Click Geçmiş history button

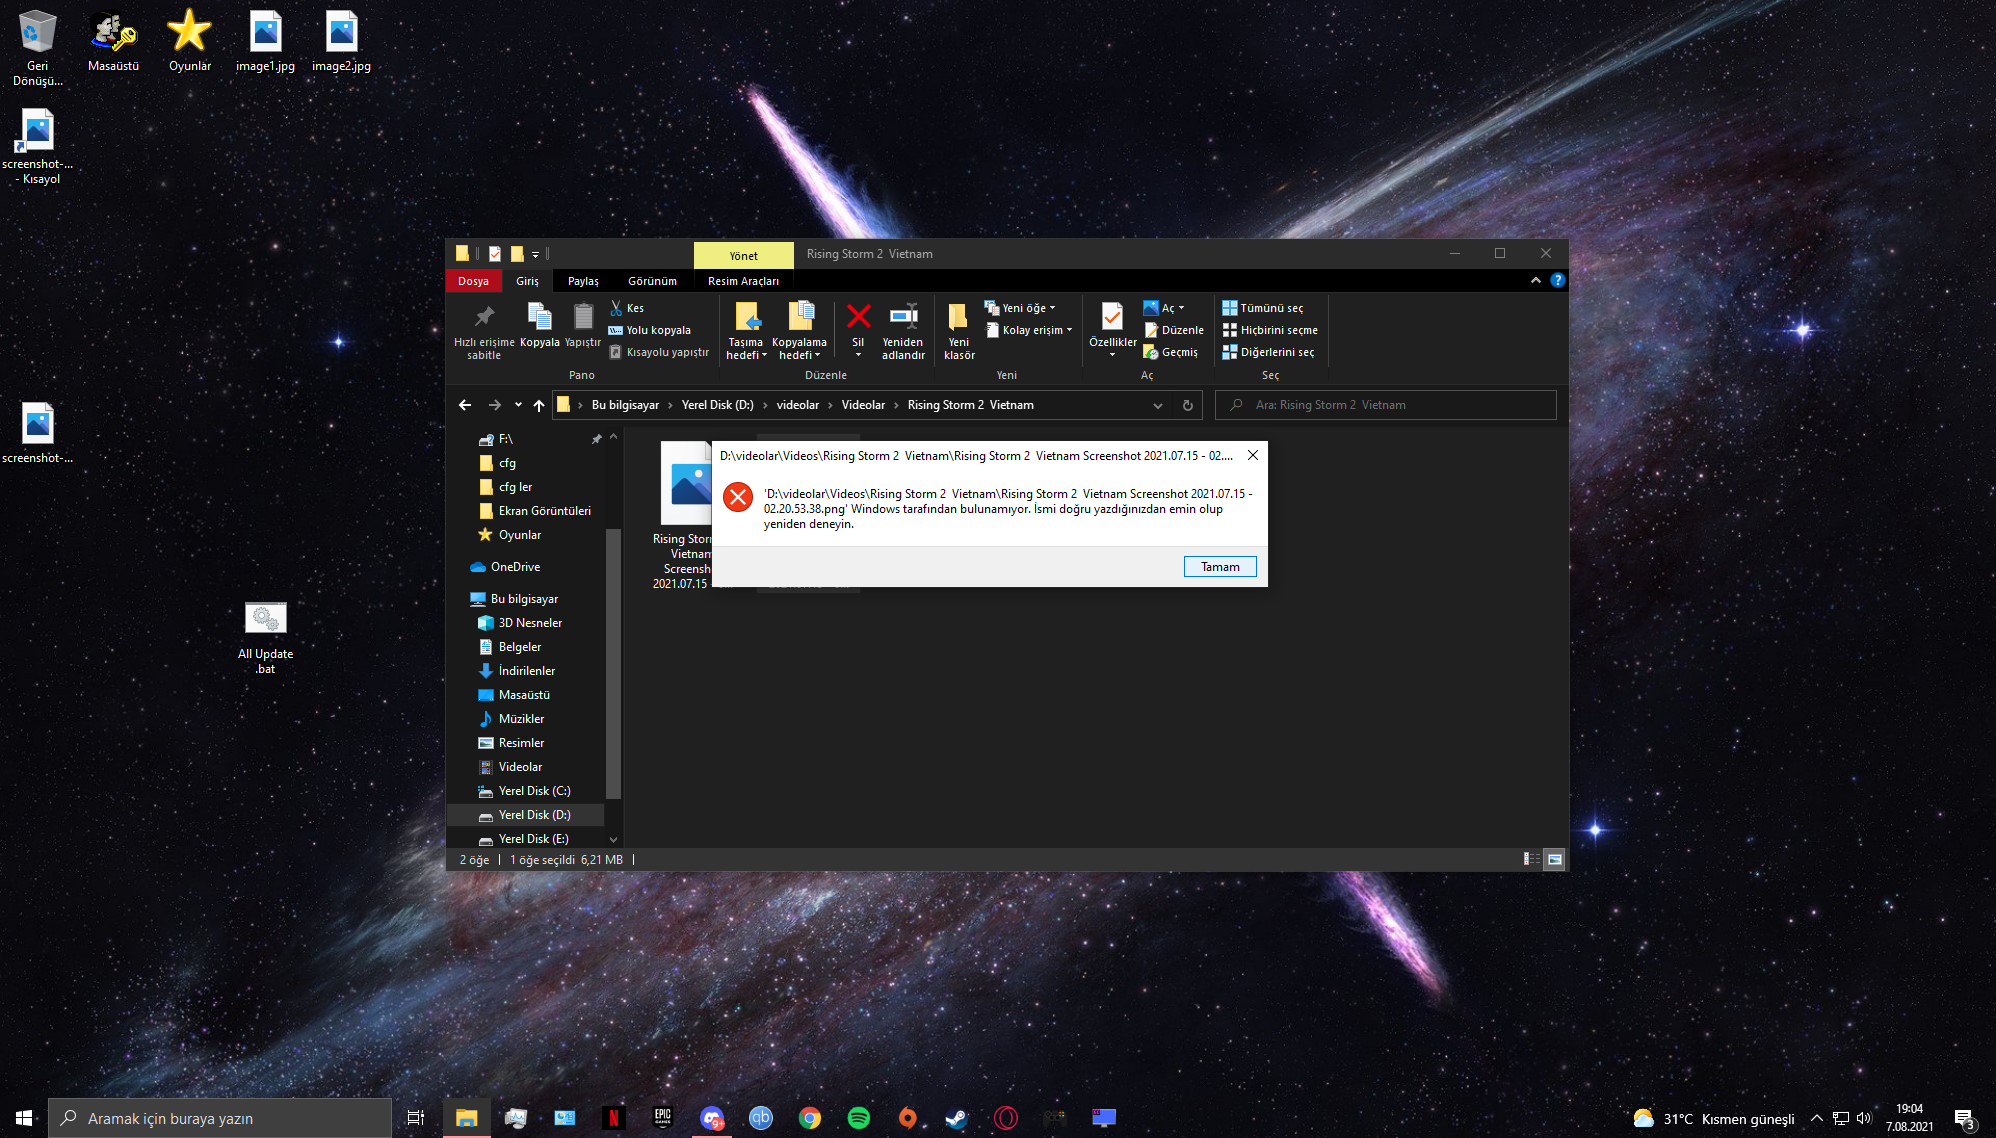(x=1171, y=352)
